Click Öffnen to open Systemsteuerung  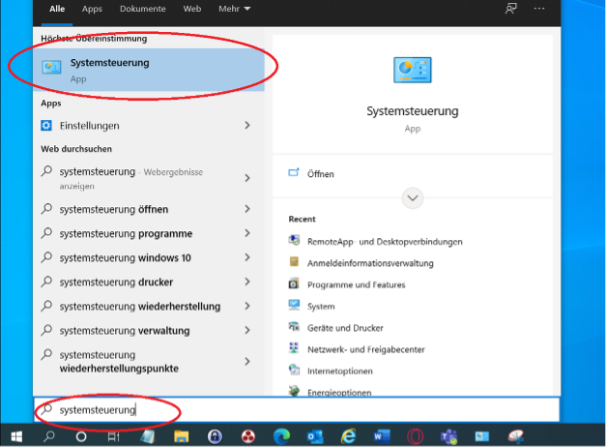pyautogui.click(x=320, y=174)
